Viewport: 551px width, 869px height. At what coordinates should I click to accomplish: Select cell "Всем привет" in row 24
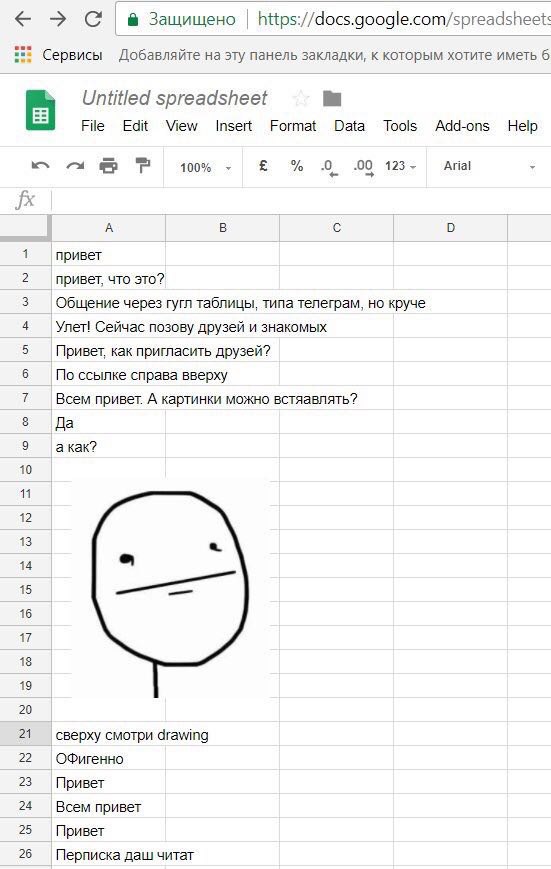tap(109, 806)
